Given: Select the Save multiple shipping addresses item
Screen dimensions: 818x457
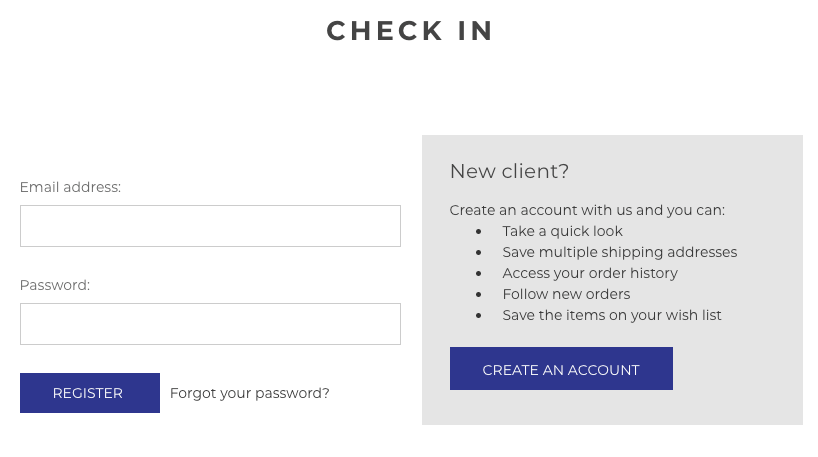Looking at the screenshot, I should tap(620, 252).
